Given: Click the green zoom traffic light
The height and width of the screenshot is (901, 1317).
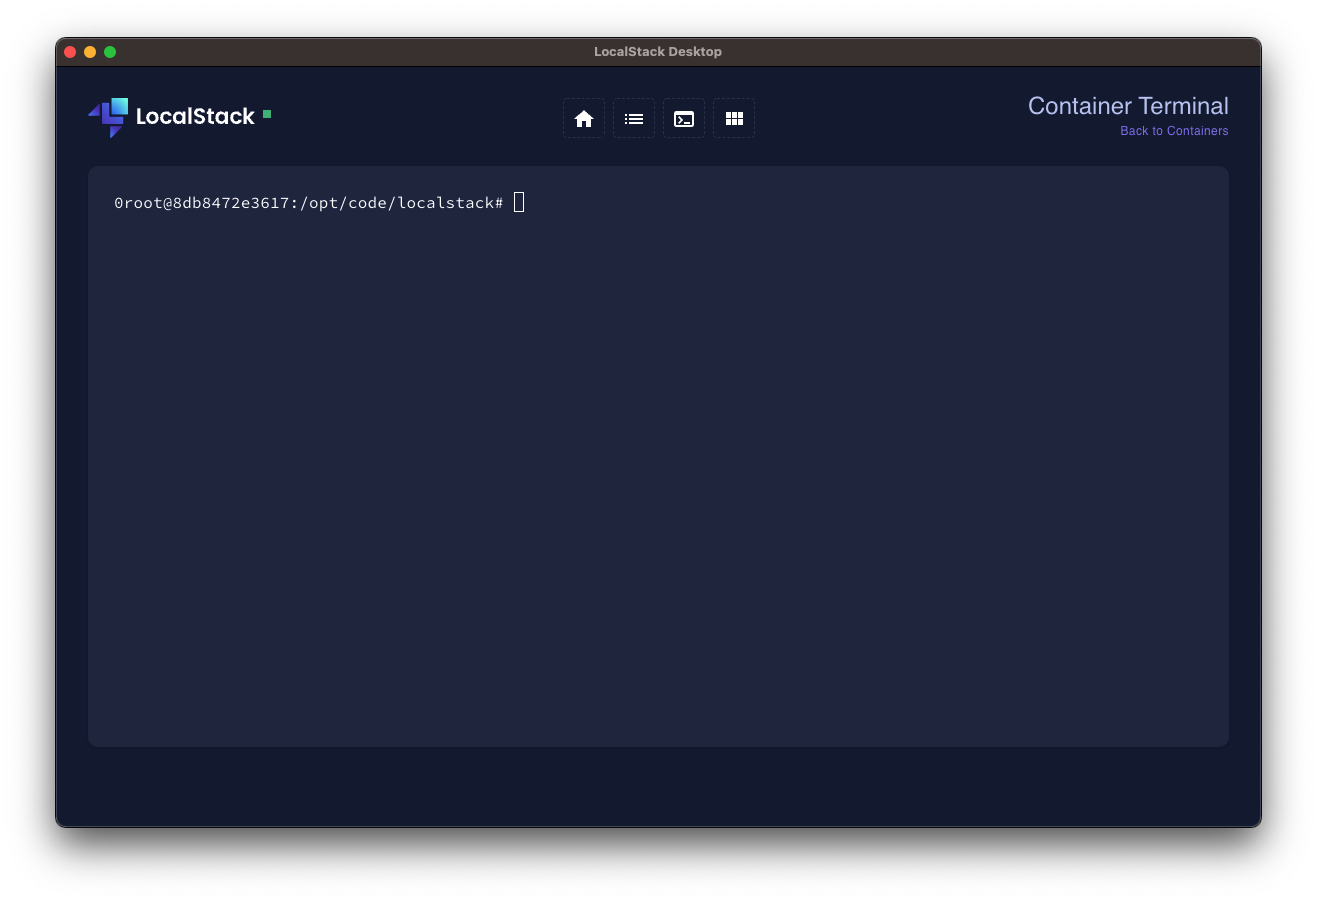Looking at the screenshot, I should click(110, 51).
